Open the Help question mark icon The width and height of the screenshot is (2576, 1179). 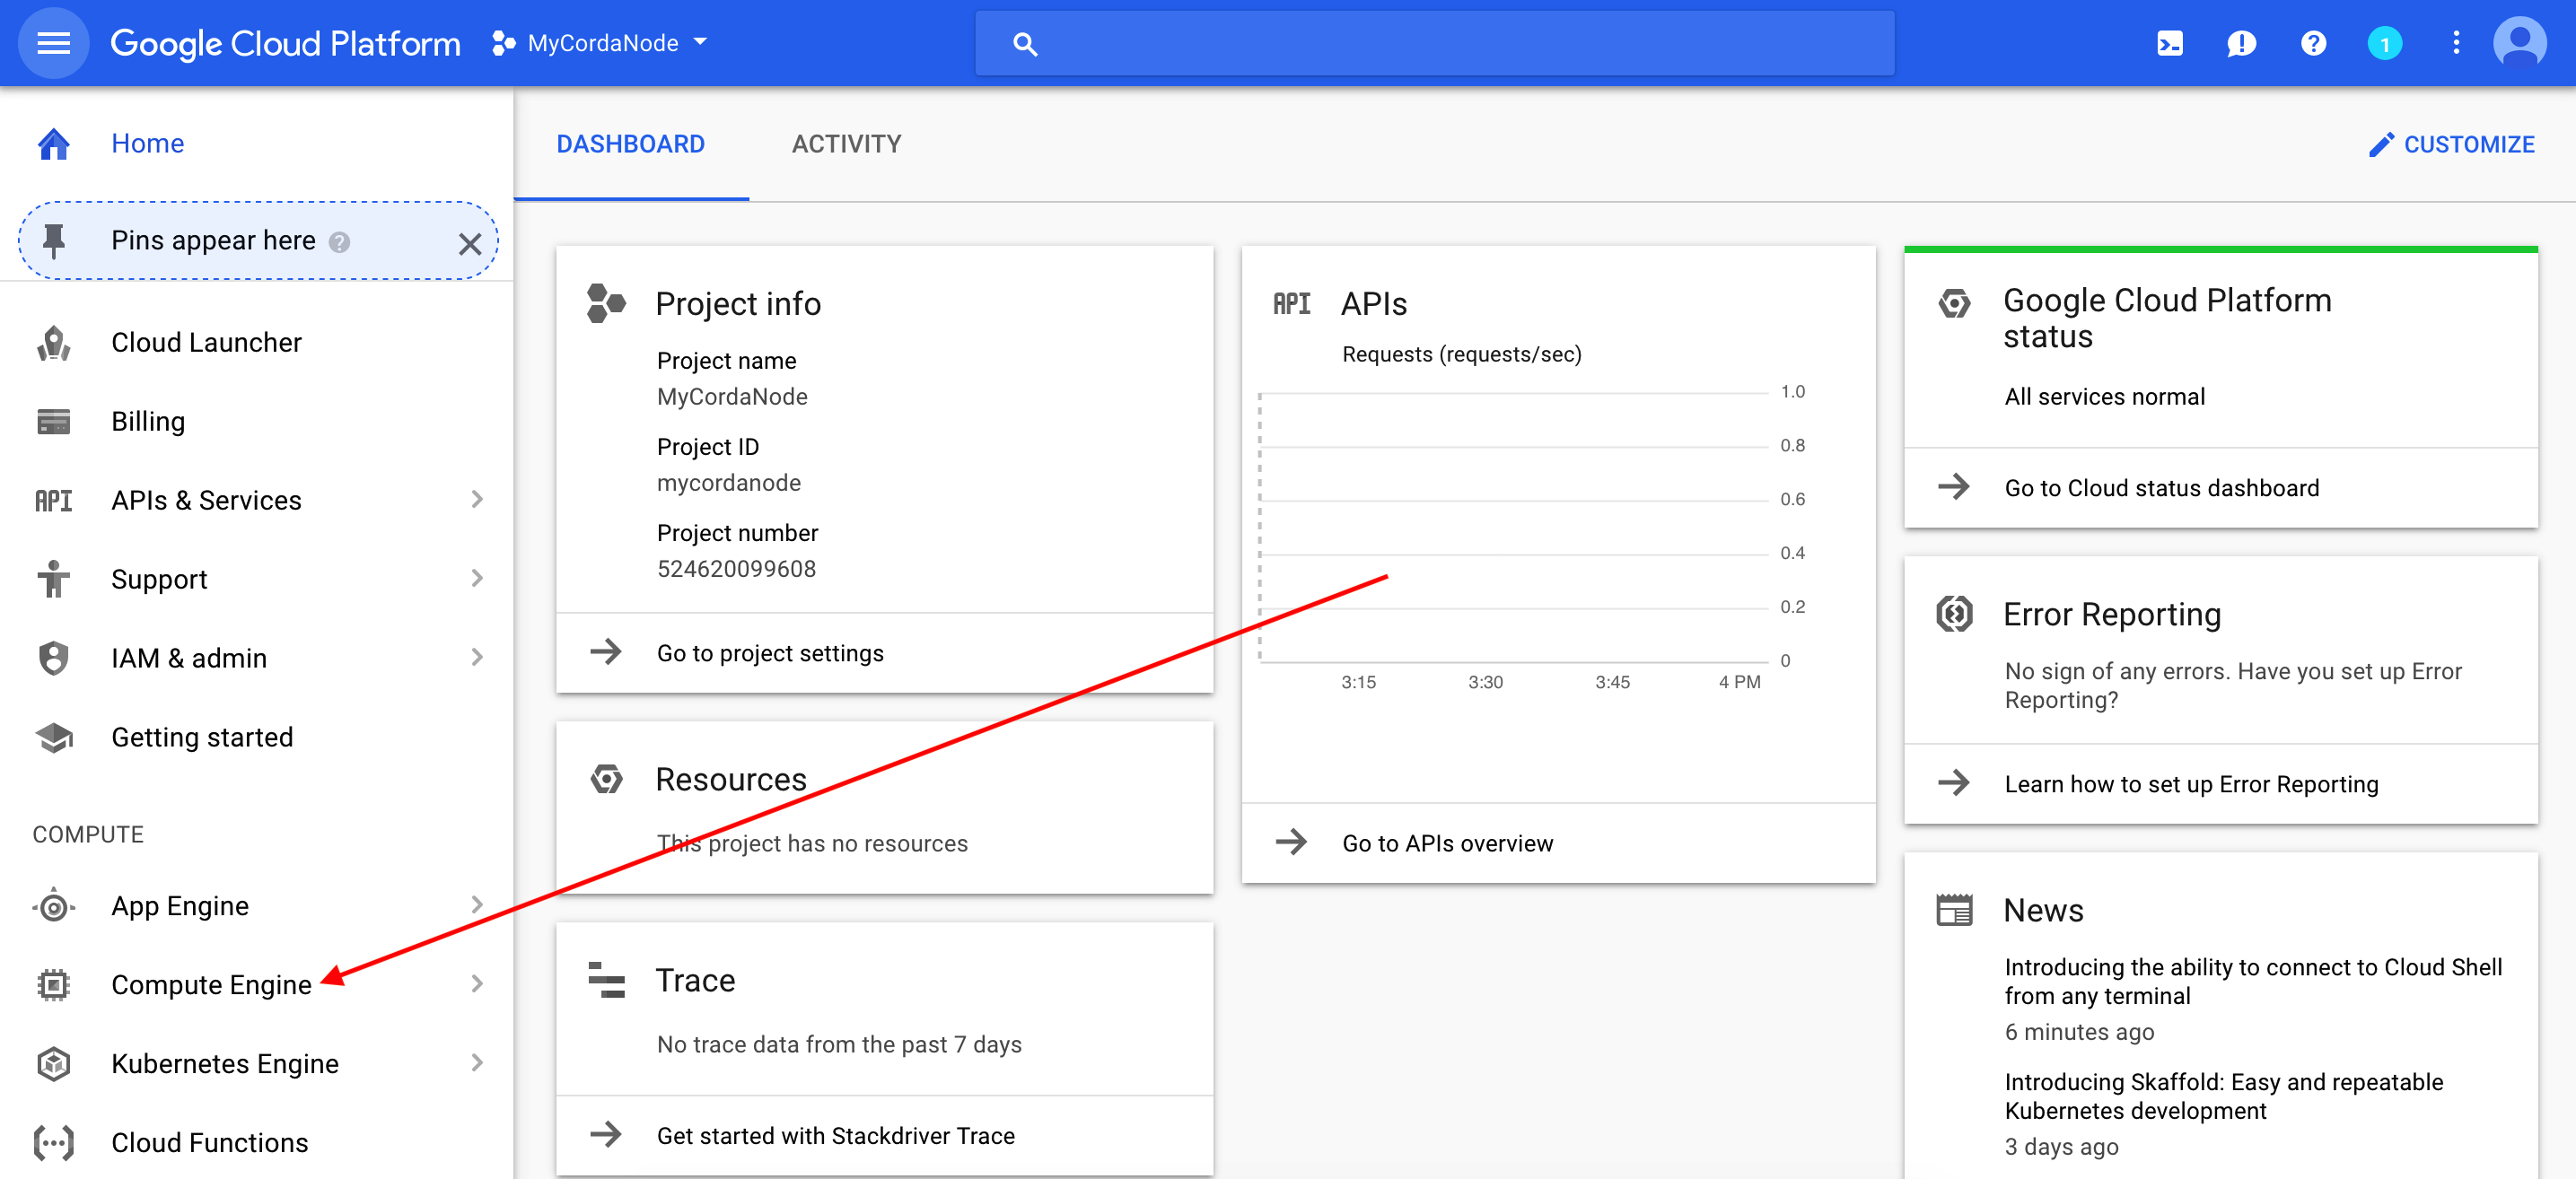click(2313, 43)
